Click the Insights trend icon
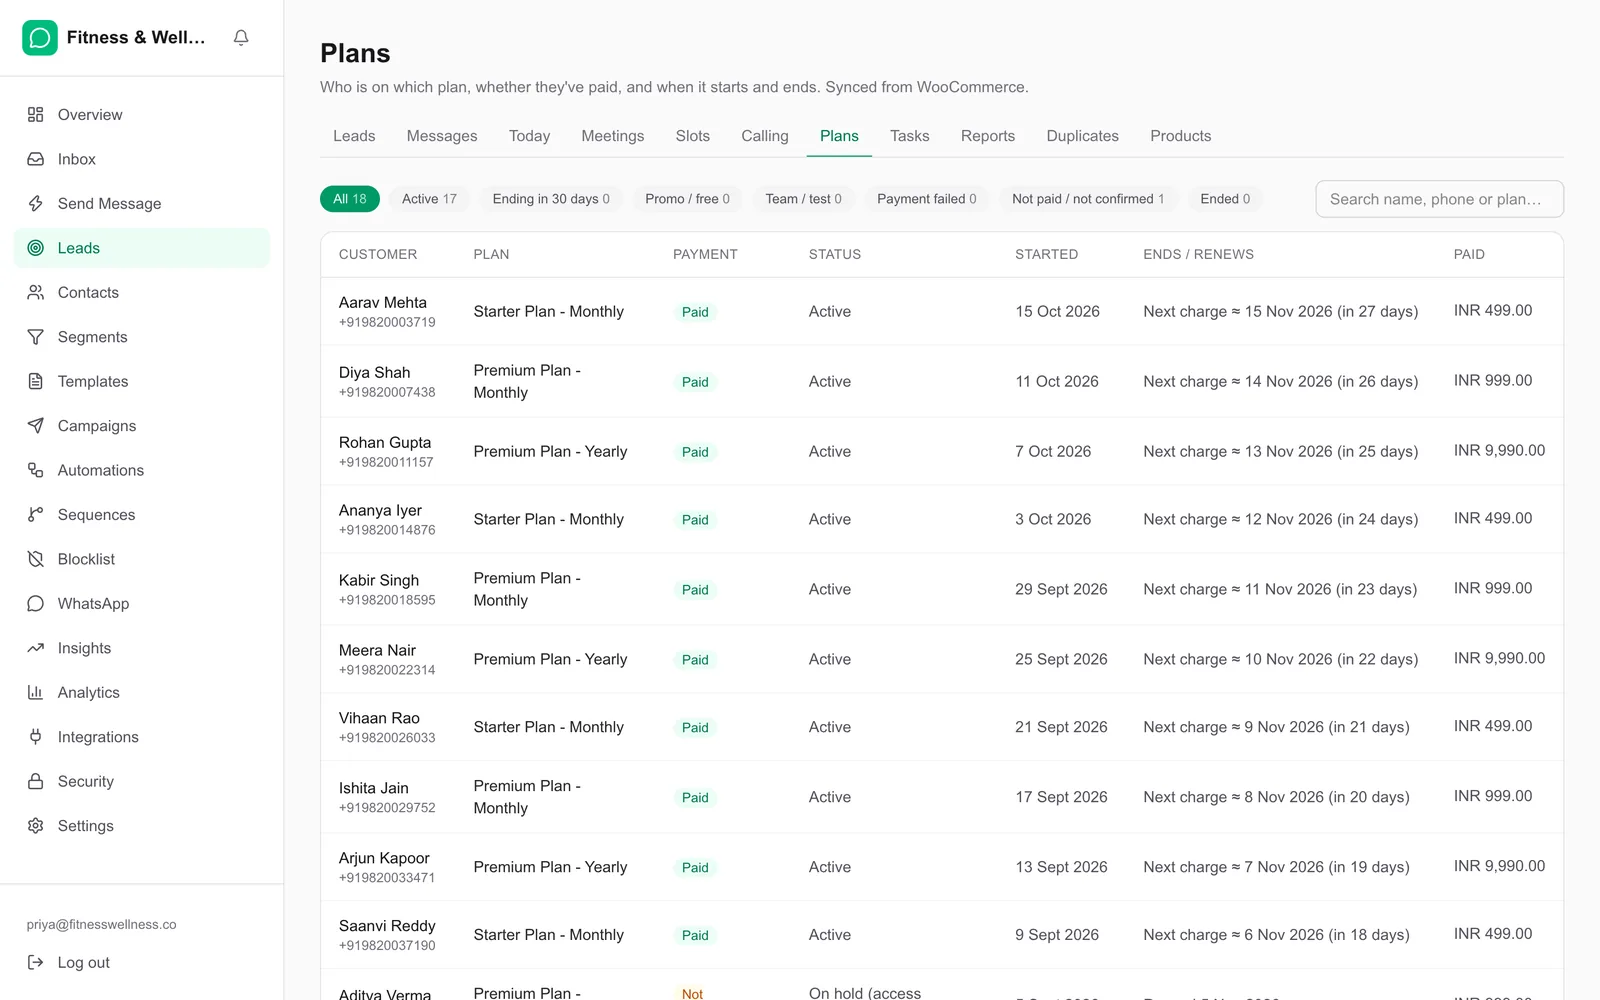This screenshot has height=1000, width=1600. [x=36, y=648]
